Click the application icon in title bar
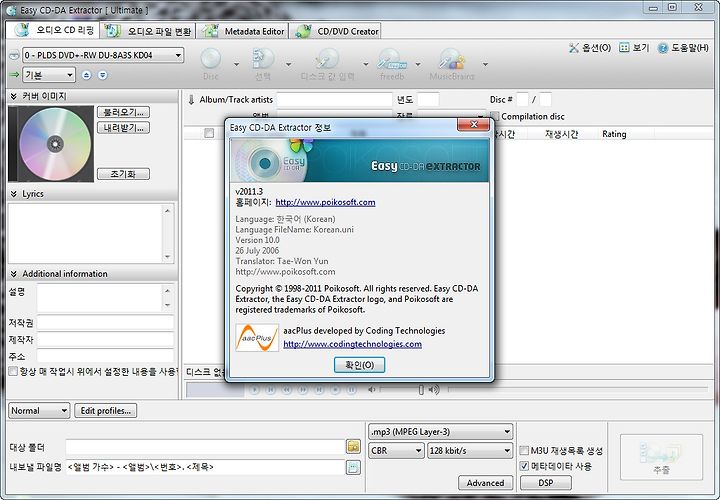Screen dimensions: 720x500 [11, 10]
